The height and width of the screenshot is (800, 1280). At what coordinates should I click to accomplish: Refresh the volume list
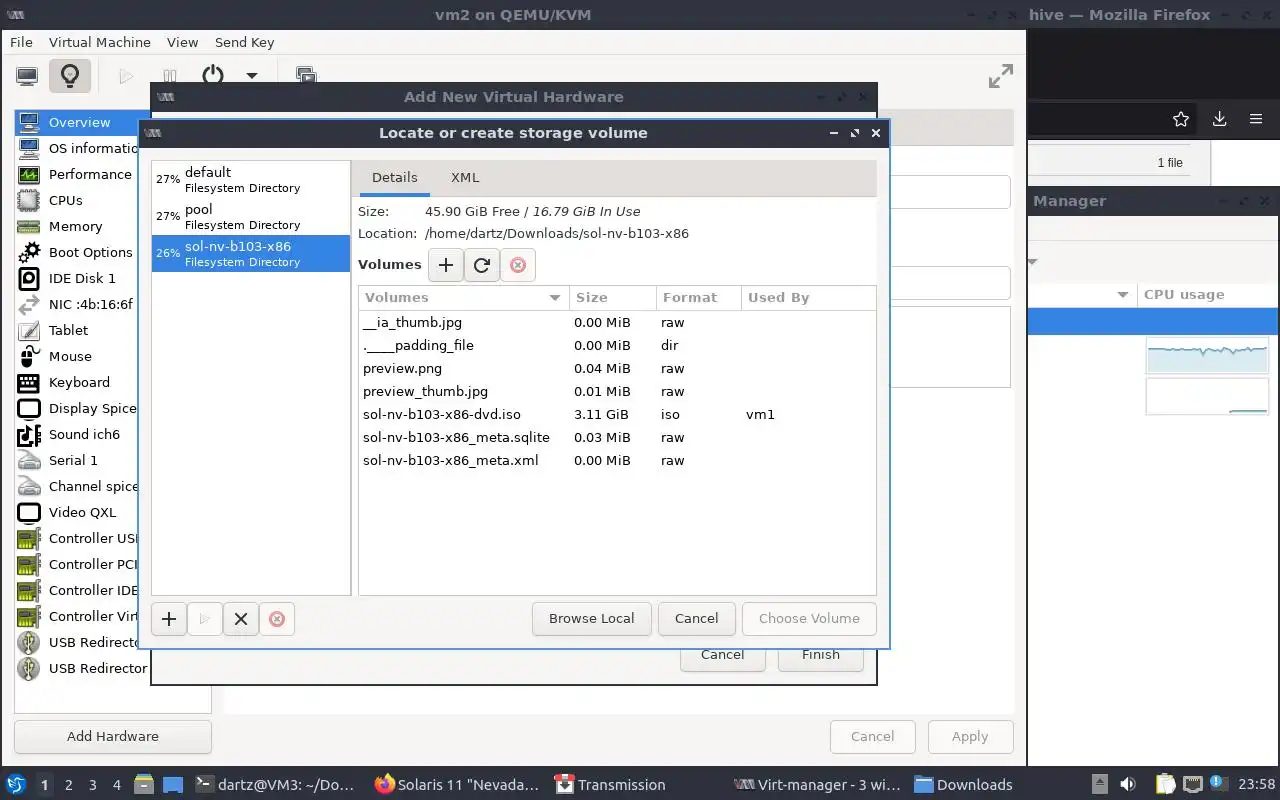482,265
